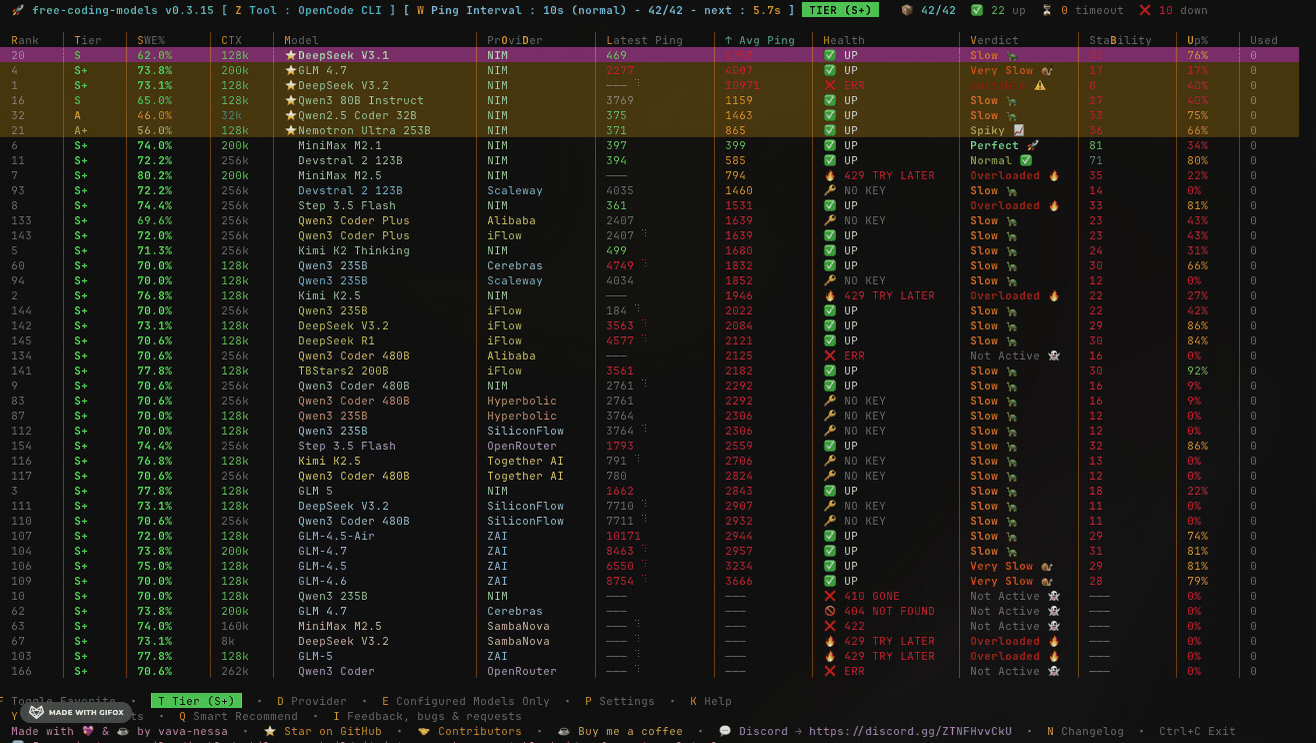
Task: Click the red X health icon in DeepSeek V3.2 NIM row
Action: 829,85
